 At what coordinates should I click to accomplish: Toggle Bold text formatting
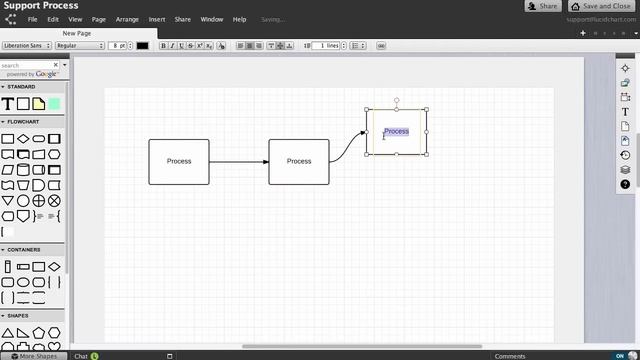pyautogui.click(x=163, y=46)
